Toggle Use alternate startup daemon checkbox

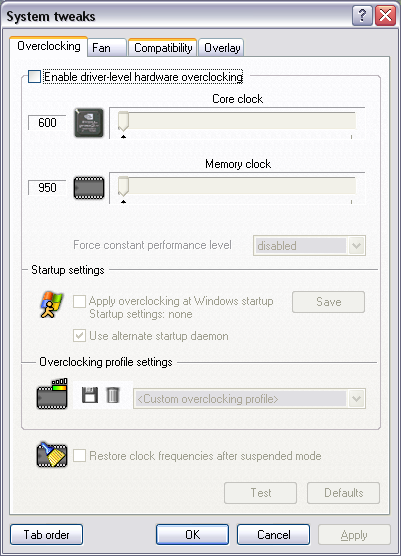(79, 335)
